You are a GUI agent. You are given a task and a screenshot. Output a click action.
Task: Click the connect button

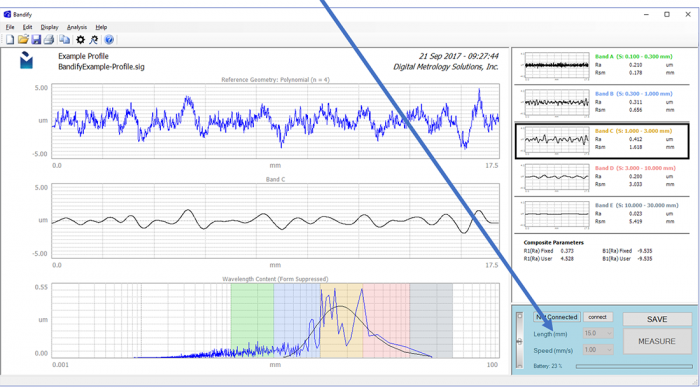click(x=597, y=317)
